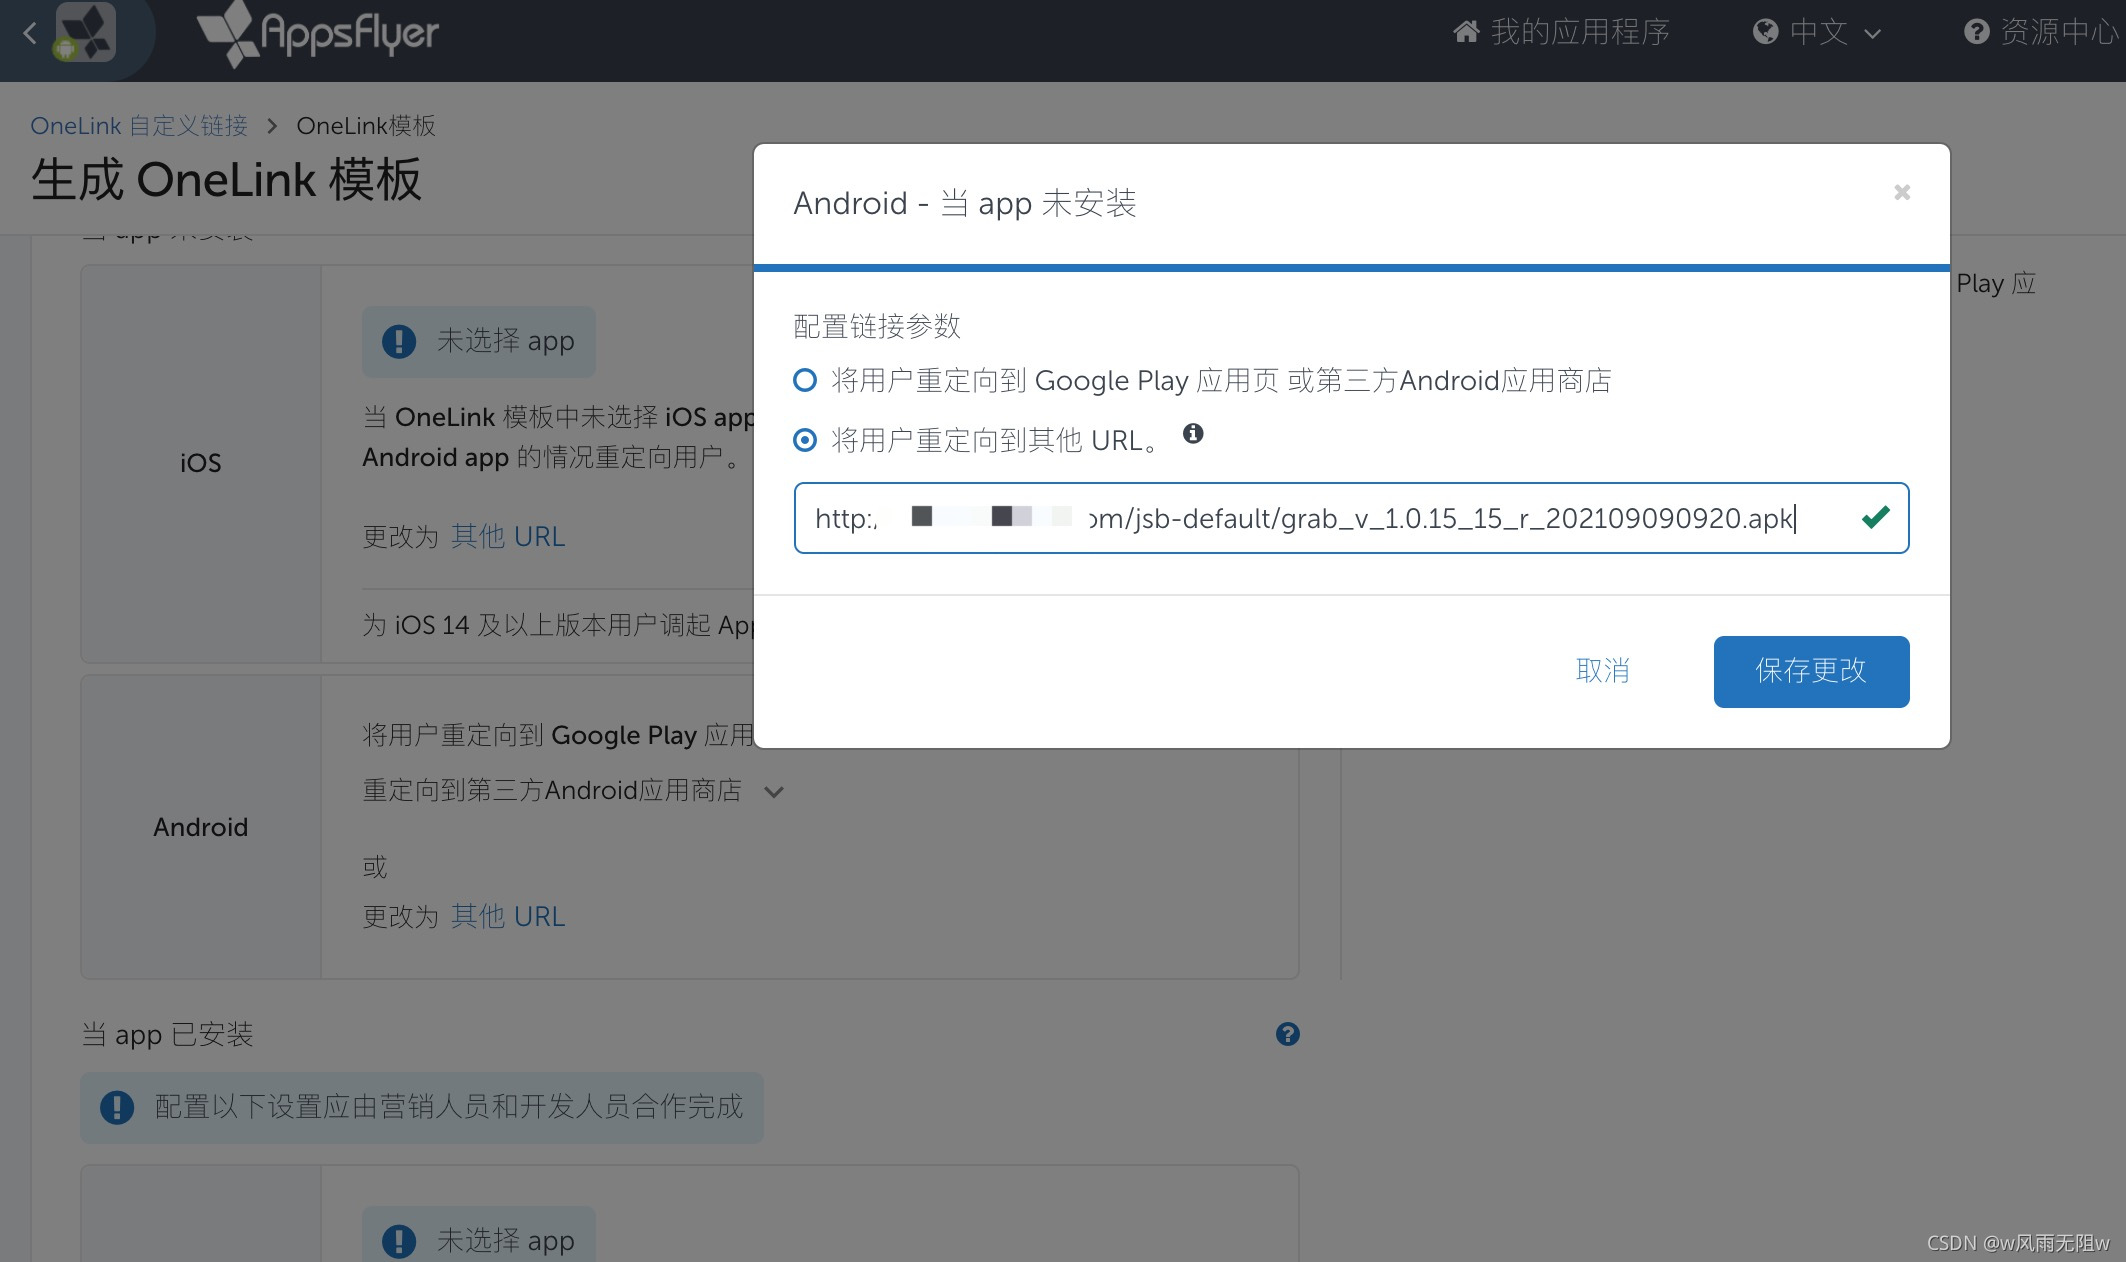Click the Android row label

(x=200, y=827)
